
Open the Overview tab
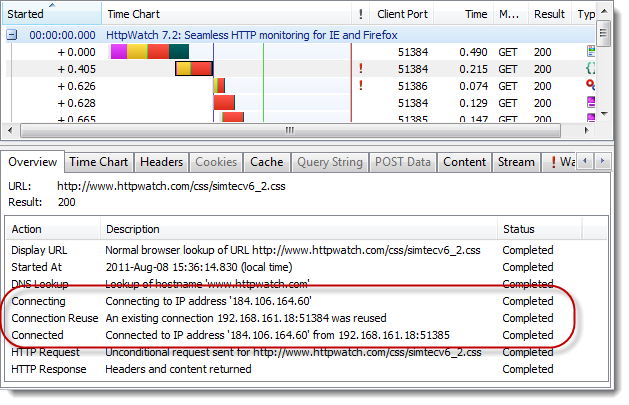click(32, 162)
